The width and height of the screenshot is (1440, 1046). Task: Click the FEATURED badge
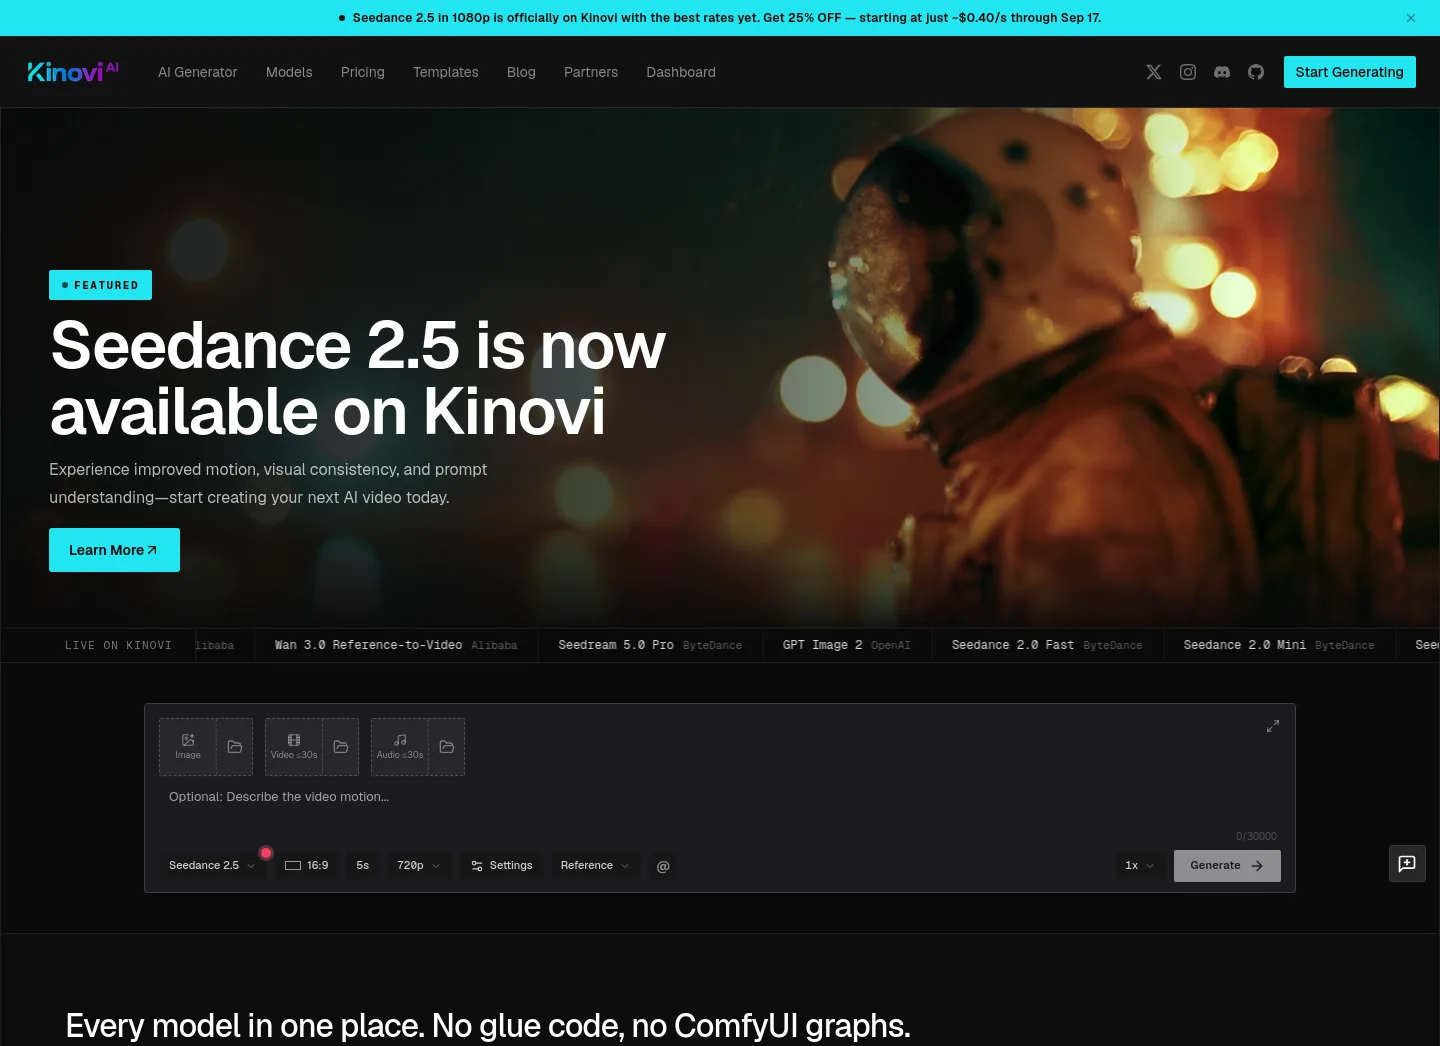click(x=100, y=285)
